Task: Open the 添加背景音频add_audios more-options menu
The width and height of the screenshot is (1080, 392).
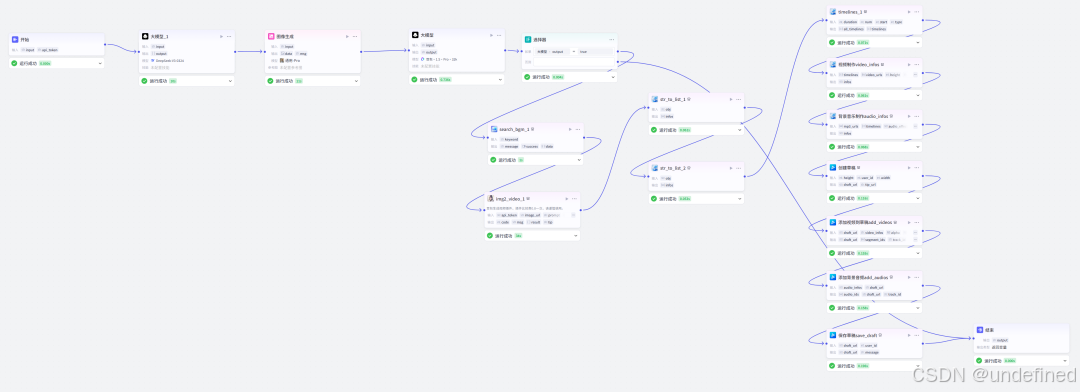Action: pyautogui.click(x=917, y=277)
